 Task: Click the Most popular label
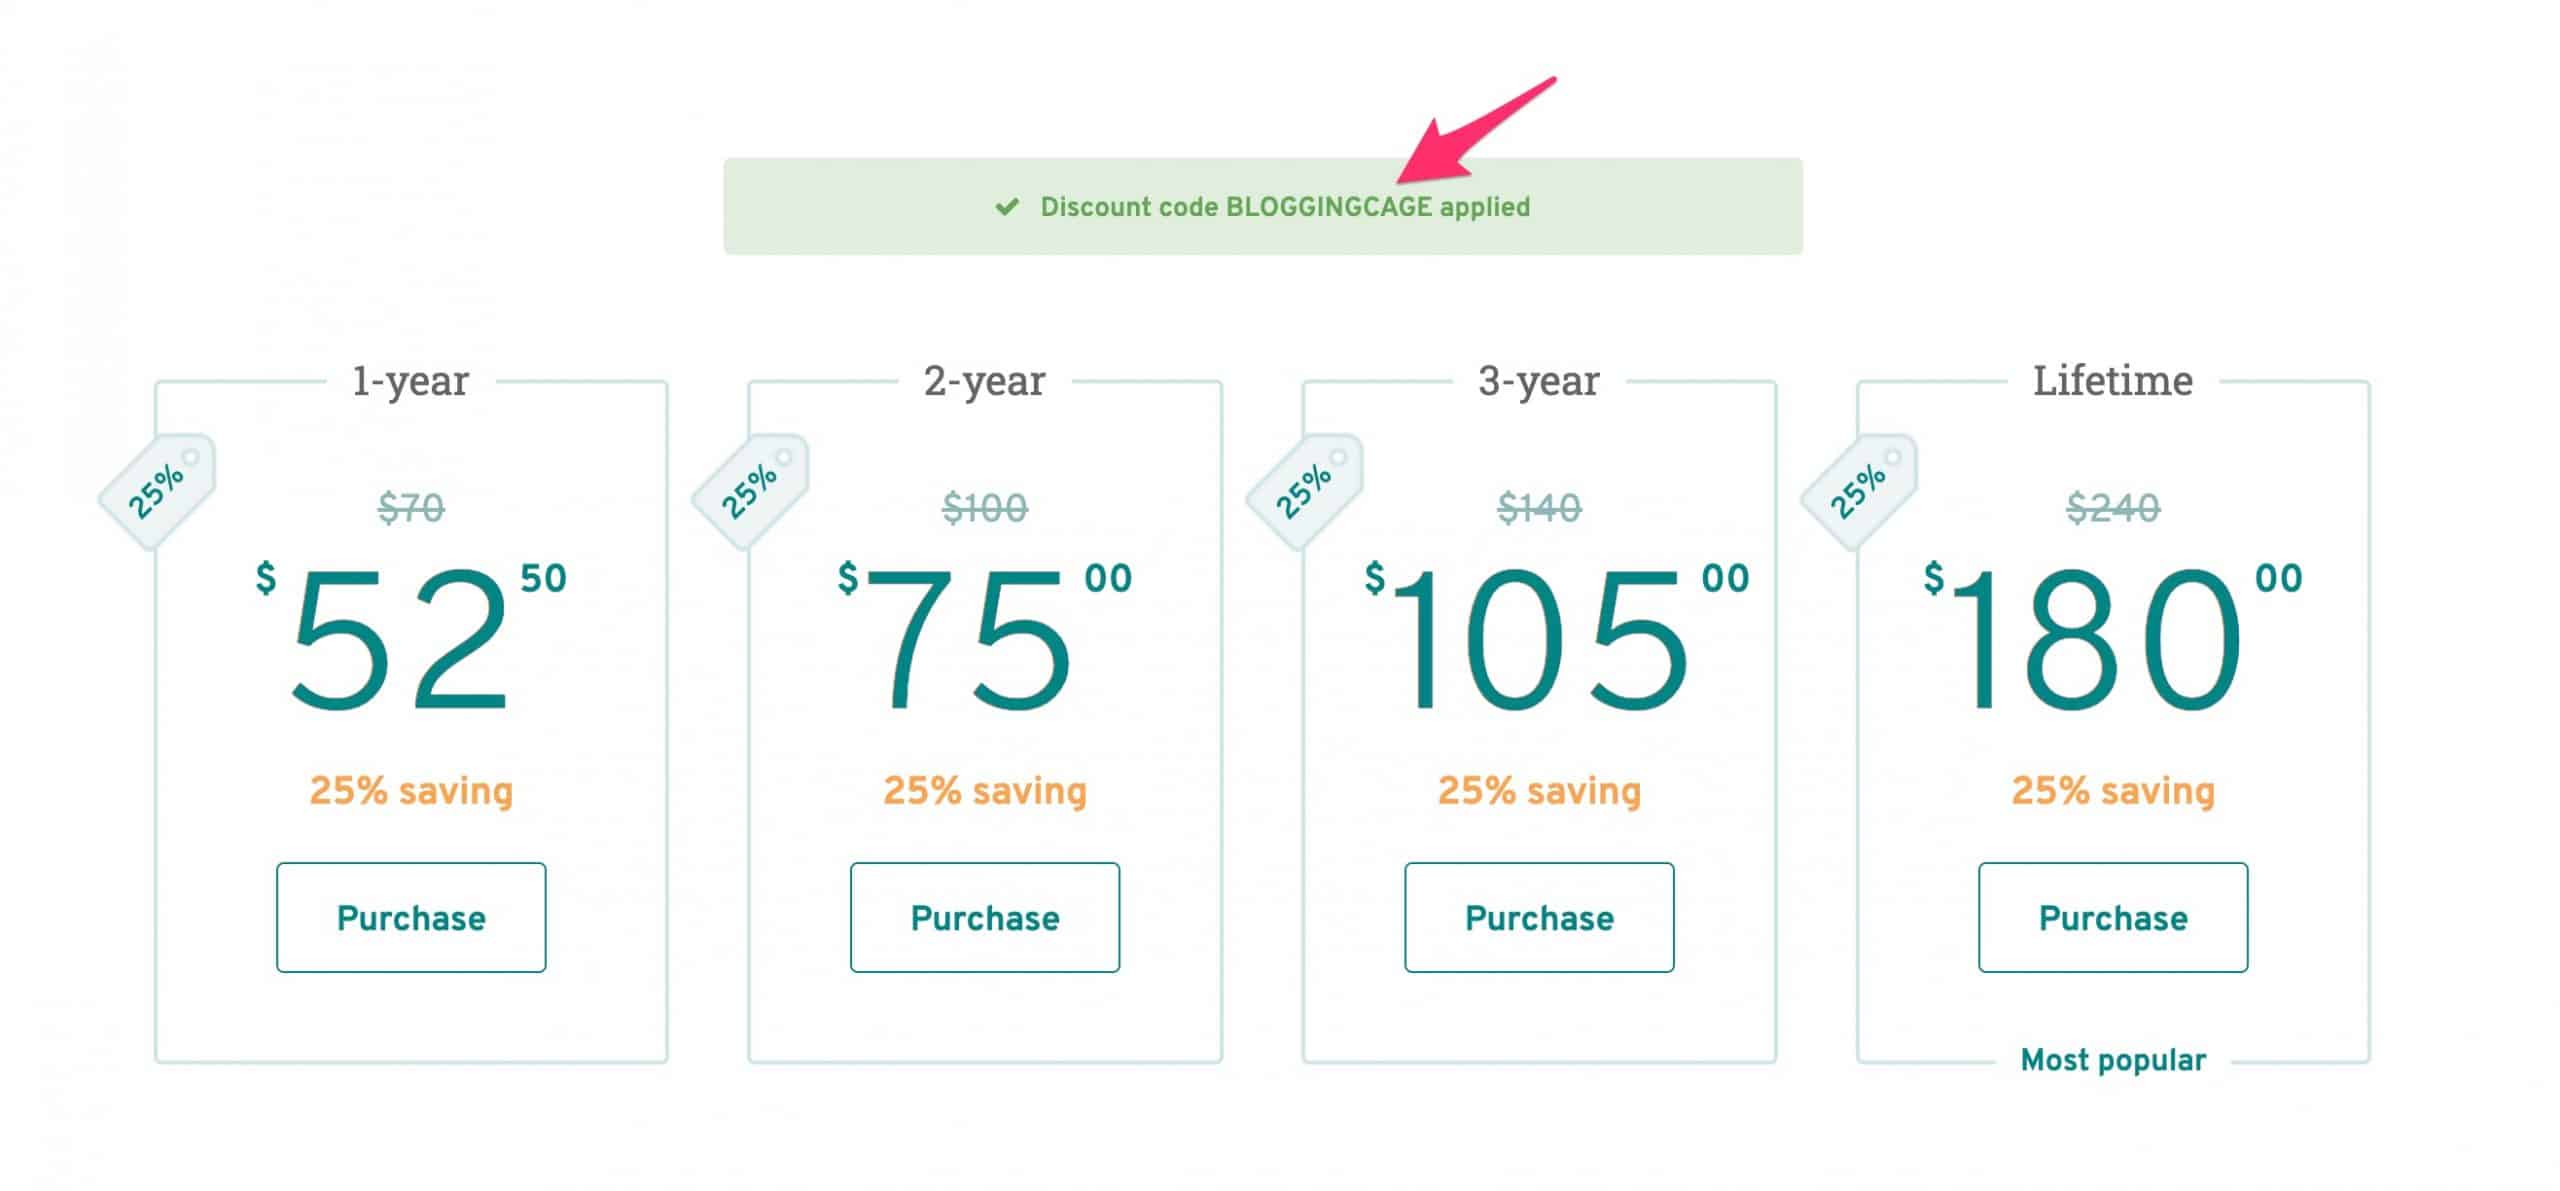[2113, 1060]
